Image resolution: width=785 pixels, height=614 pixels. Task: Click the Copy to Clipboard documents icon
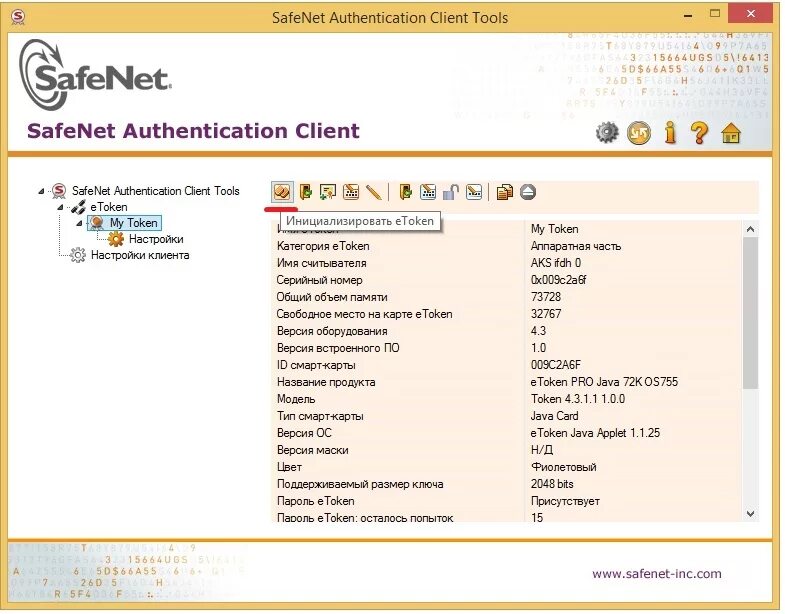coord(505,192)
